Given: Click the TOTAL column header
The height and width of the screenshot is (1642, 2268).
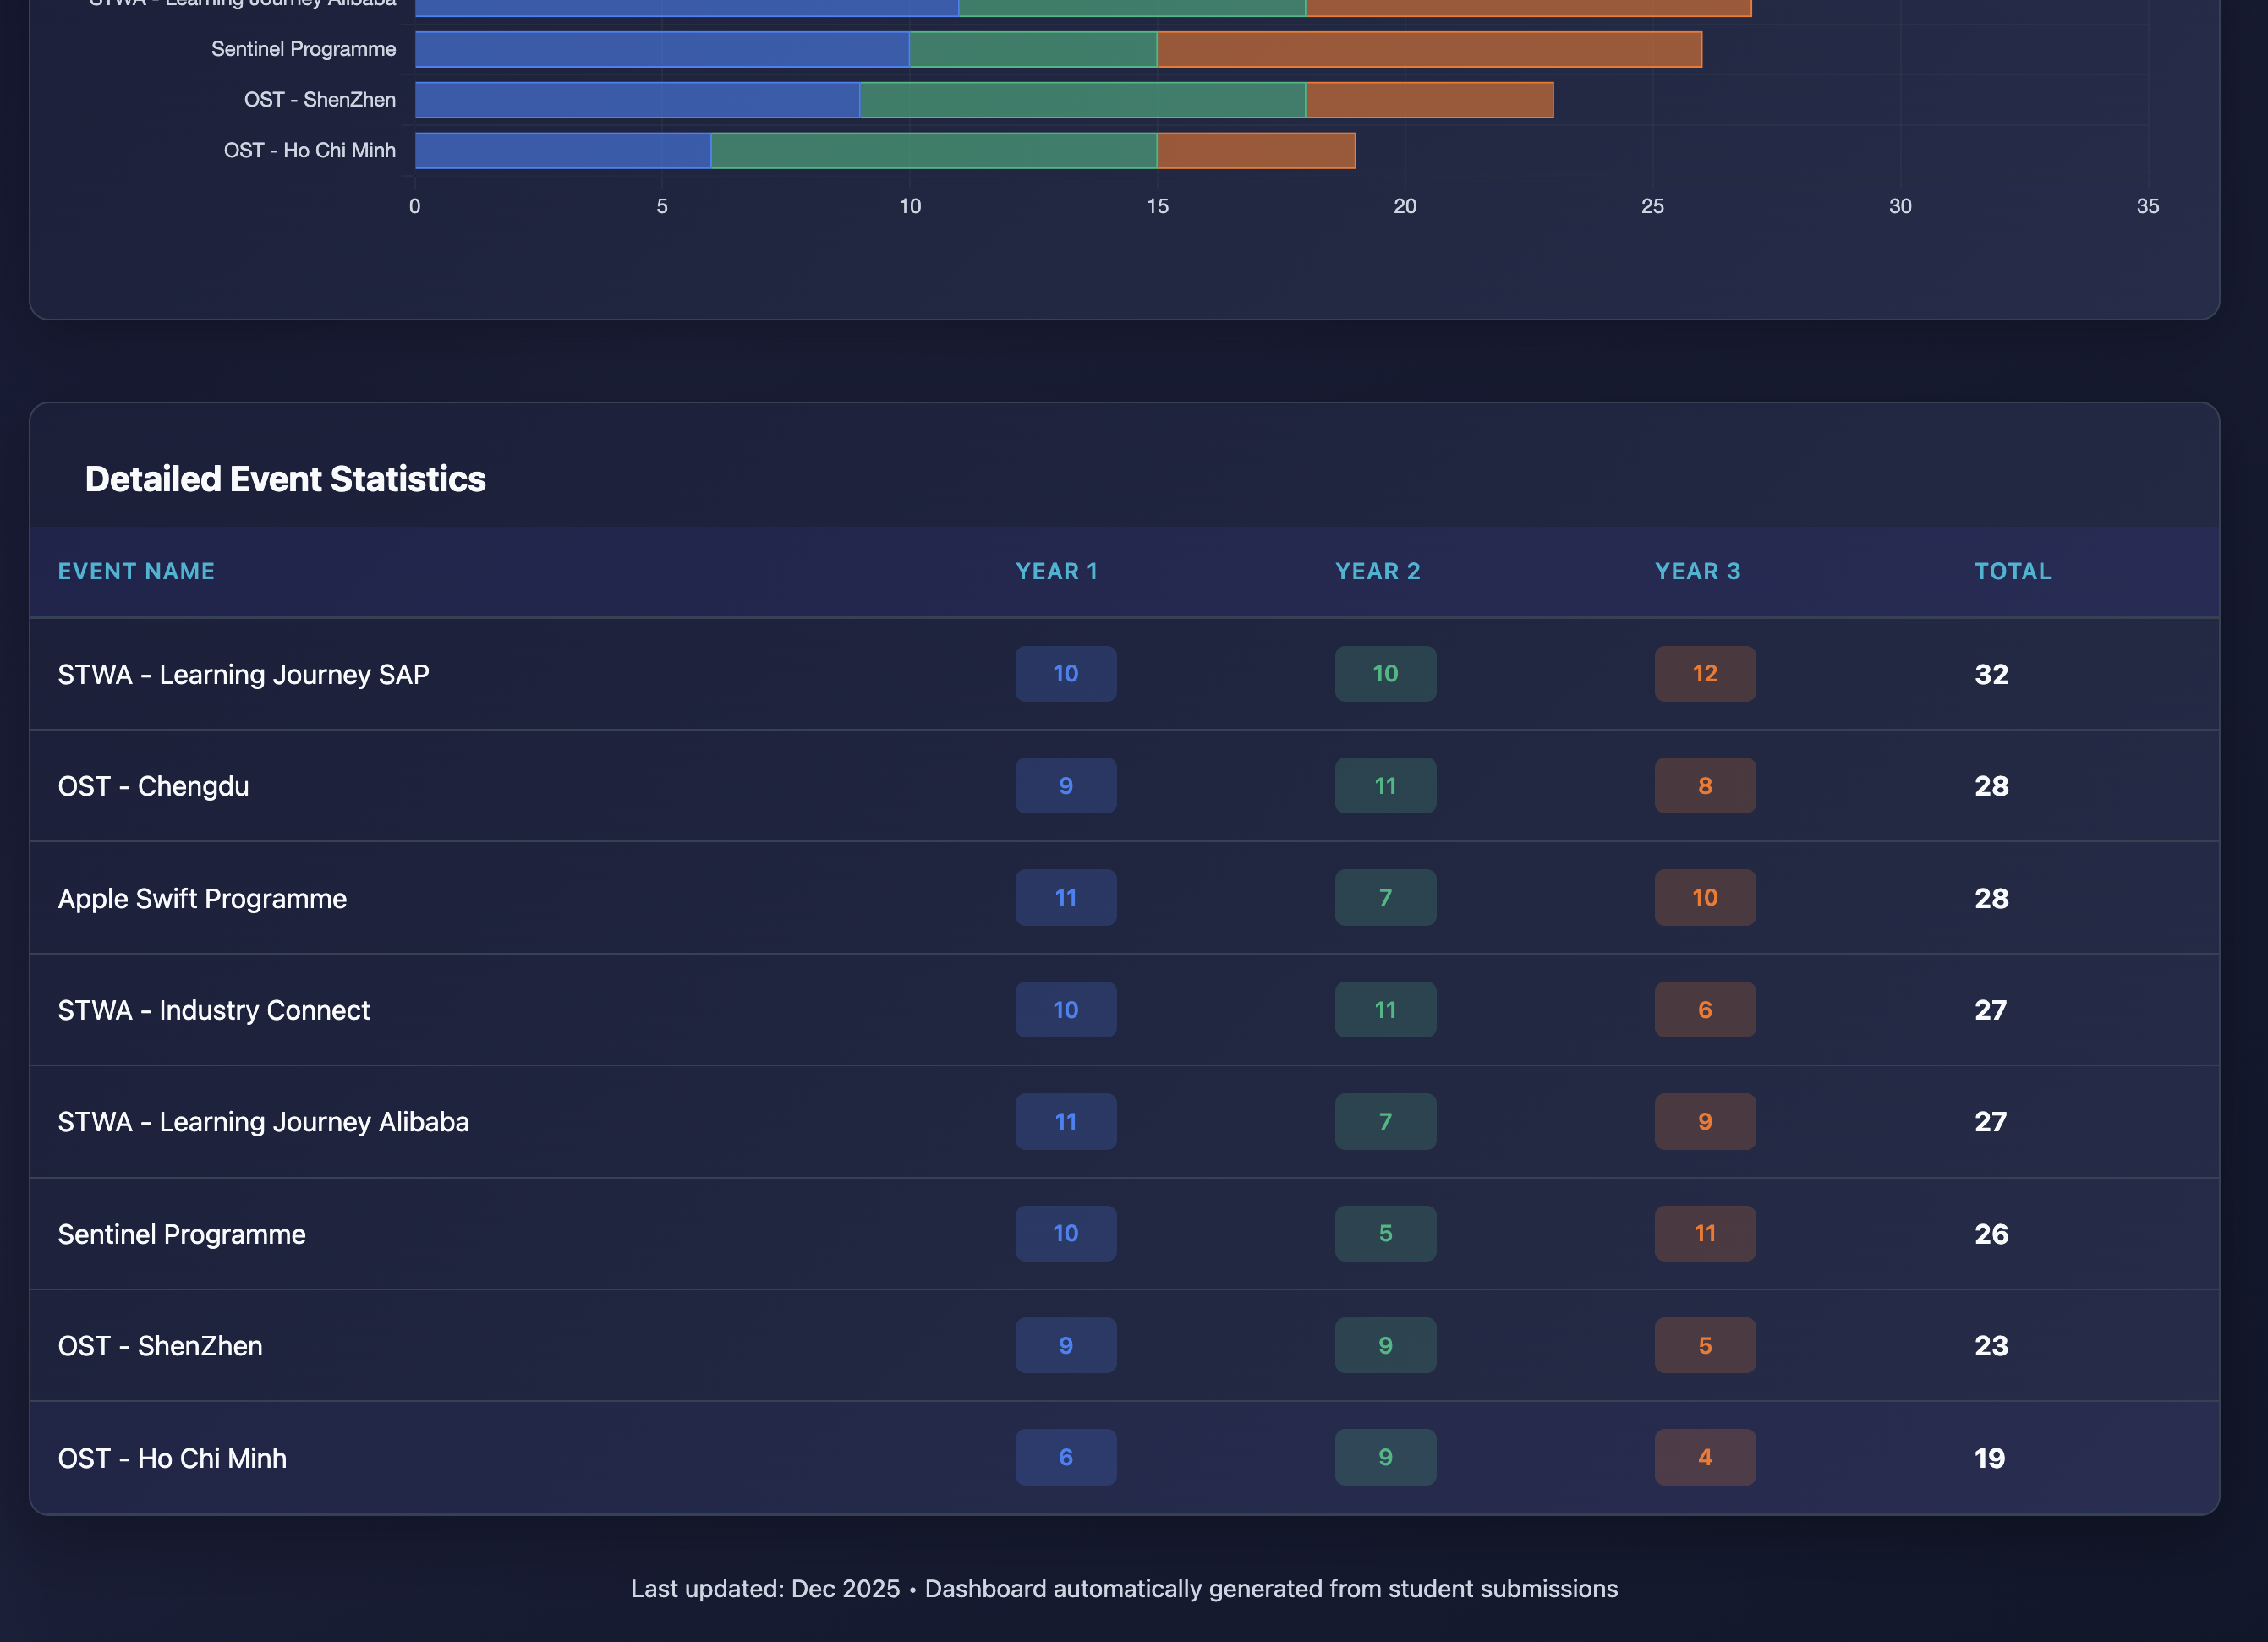Looking at the screenshot, I should (2012, 571).
